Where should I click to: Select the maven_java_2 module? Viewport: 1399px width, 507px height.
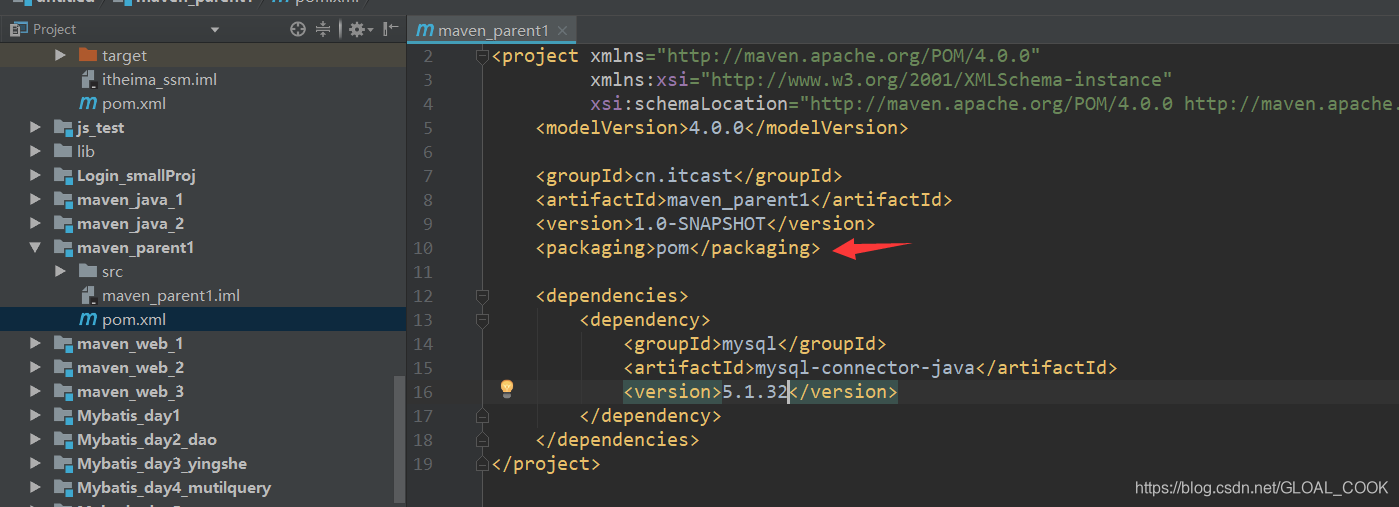click(130, 223)
